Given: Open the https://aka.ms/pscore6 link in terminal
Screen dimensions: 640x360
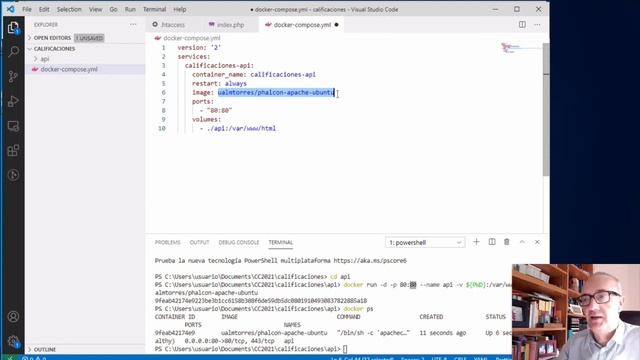Looking at the screenshot, I should coord(370,260).
